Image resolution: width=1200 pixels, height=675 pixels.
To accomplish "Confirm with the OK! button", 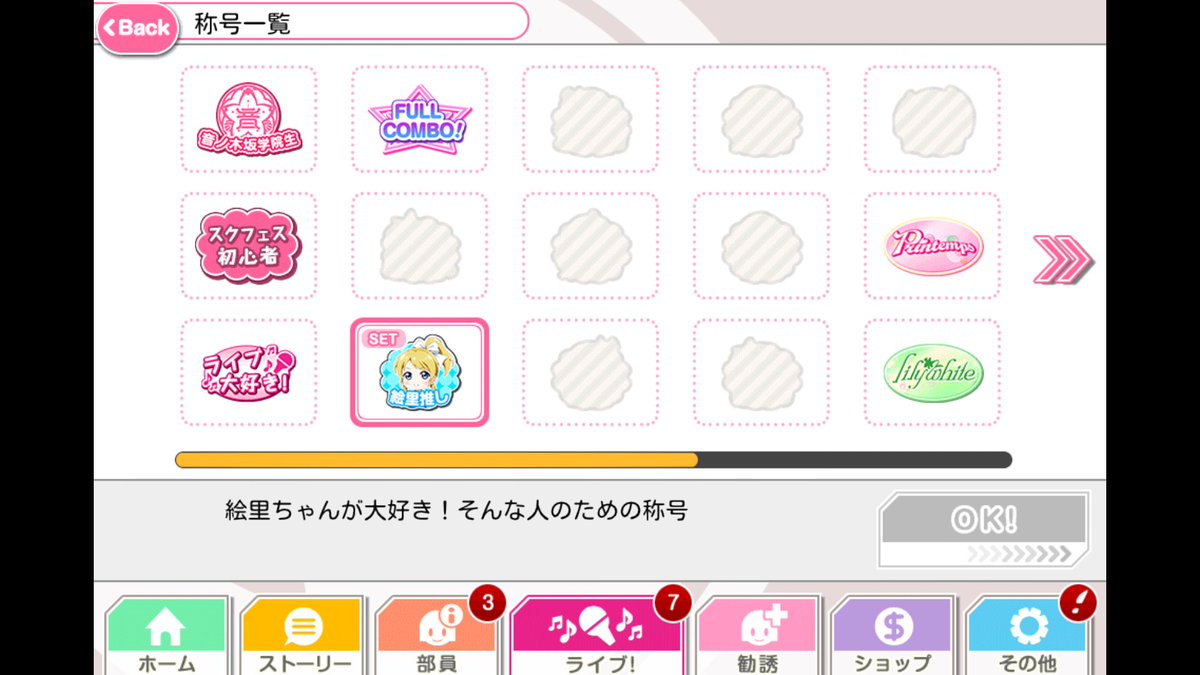I will [x=983, y=529].
